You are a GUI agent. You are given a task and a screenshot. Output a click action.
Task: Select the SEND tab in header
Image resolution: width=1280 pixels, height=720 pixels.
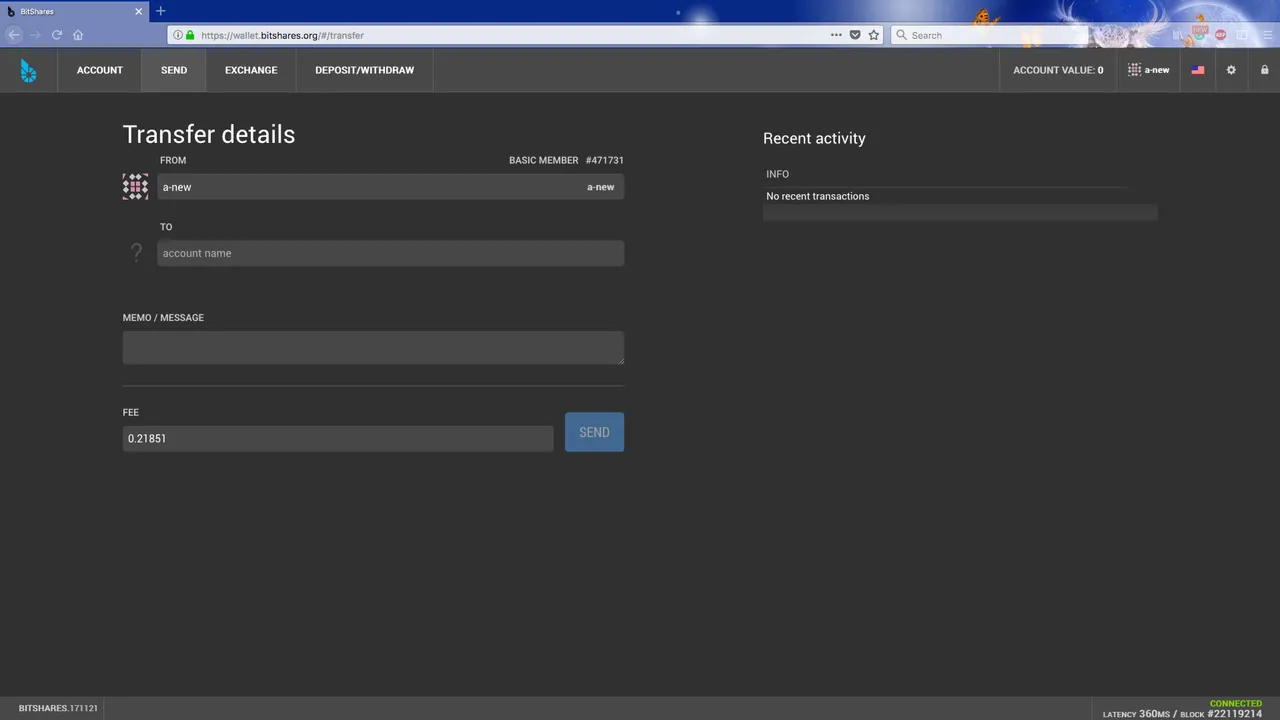pyautogui.click(x=174, y=70)
